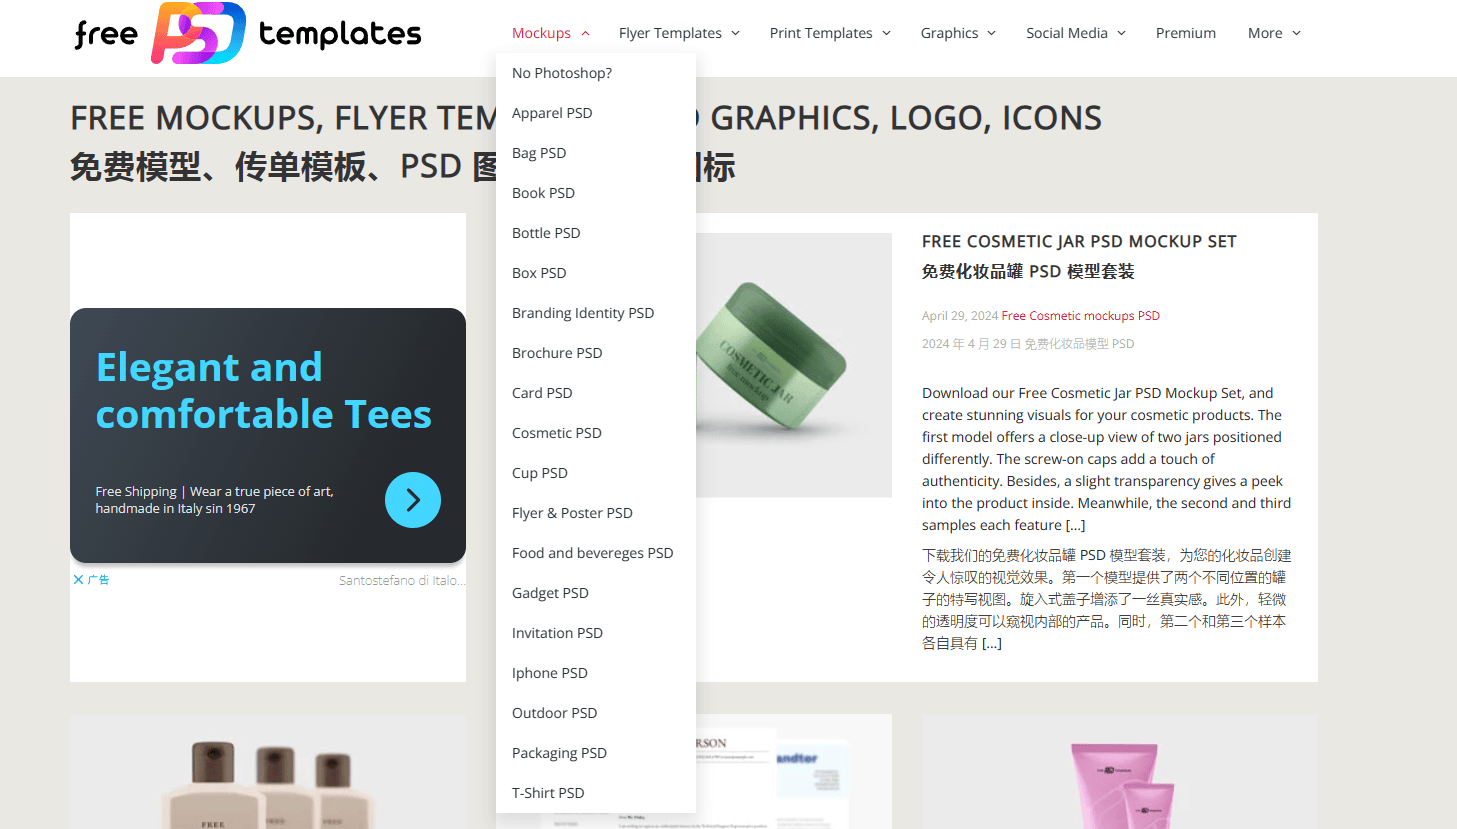Image resolution: width=1457 pixels, height=829 pixels.
Task: Open the Print Templates dropdown
Action: (830, 32)
